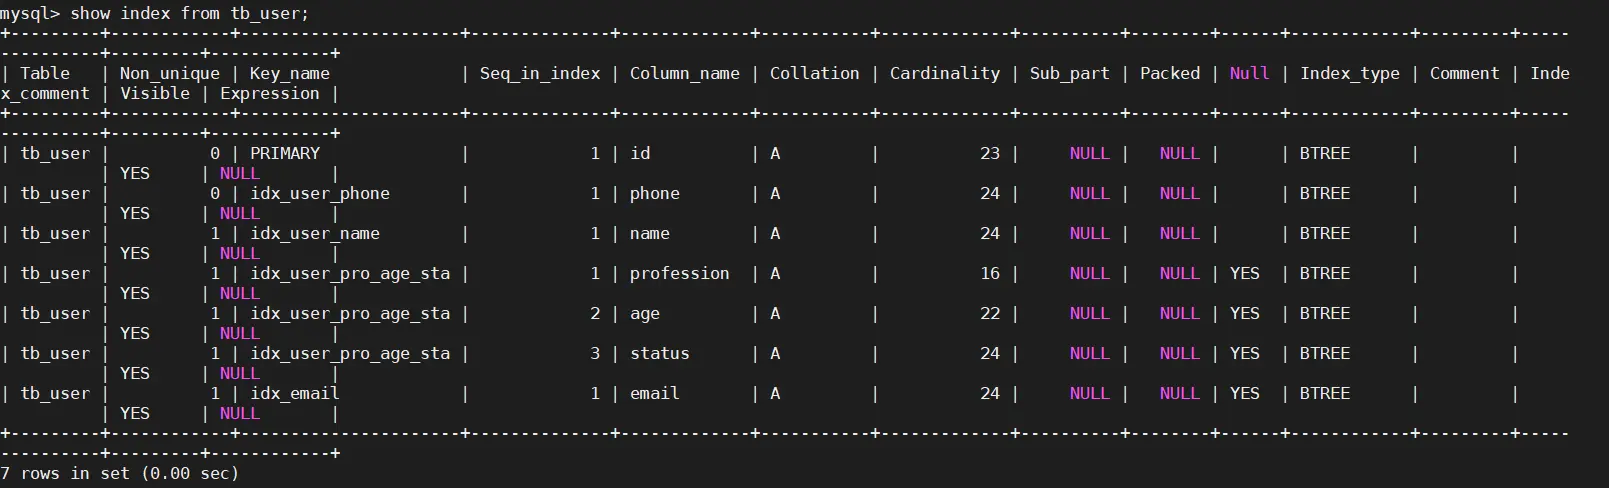Click the purple Null column header

tap(1249, 74)
